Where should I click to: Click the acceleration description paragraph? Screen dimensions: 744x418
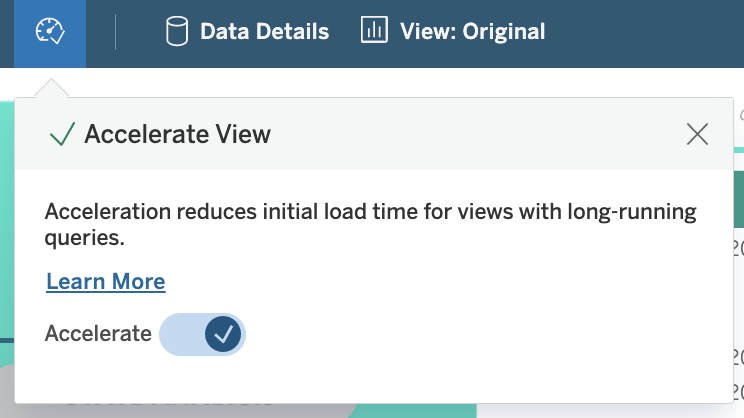pyautogui.click(x=370, y=225)
